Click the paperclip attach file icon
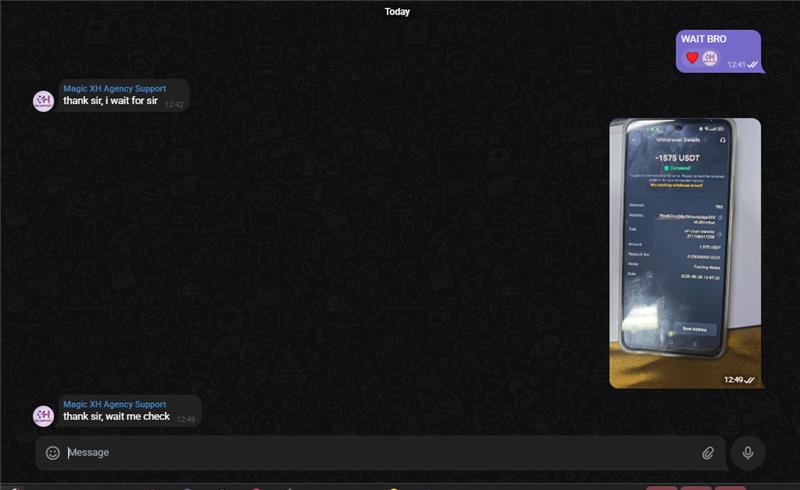The width and height of the screenshot is (800, 490). point(708,453)
